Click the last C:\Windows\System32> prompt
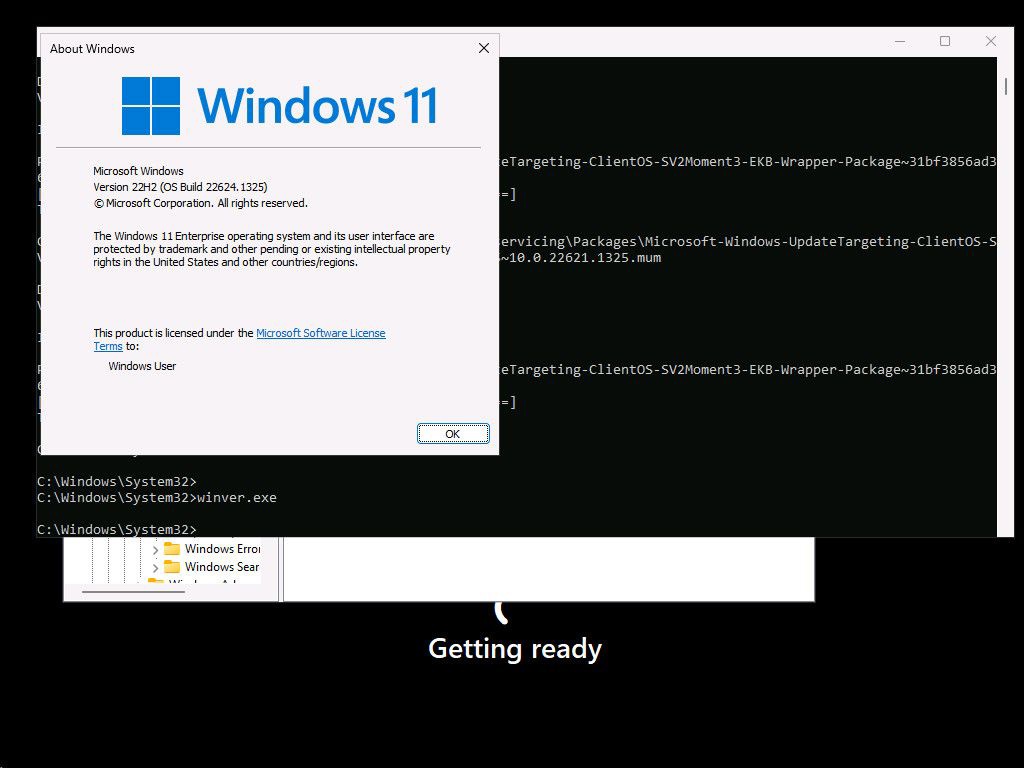This screenshot has height=768, width=1024. coord(116,529)
